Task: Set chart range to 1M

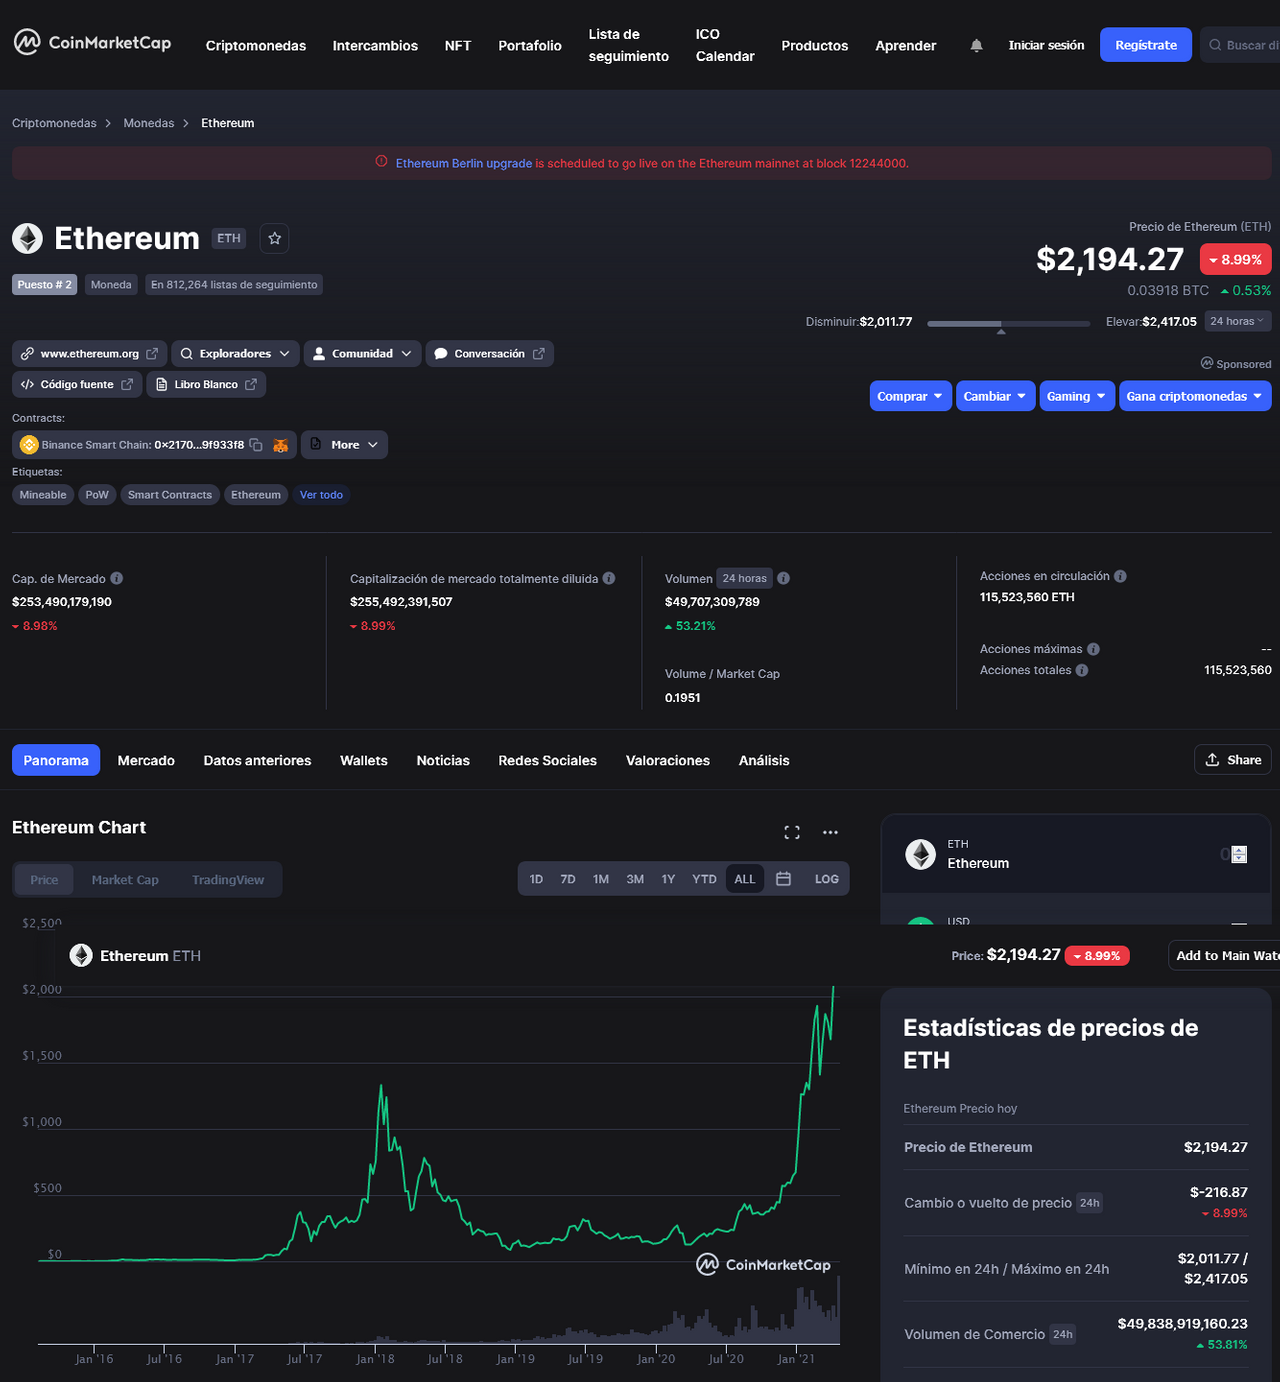Action: pyautogui.click(x=601, y=879)
